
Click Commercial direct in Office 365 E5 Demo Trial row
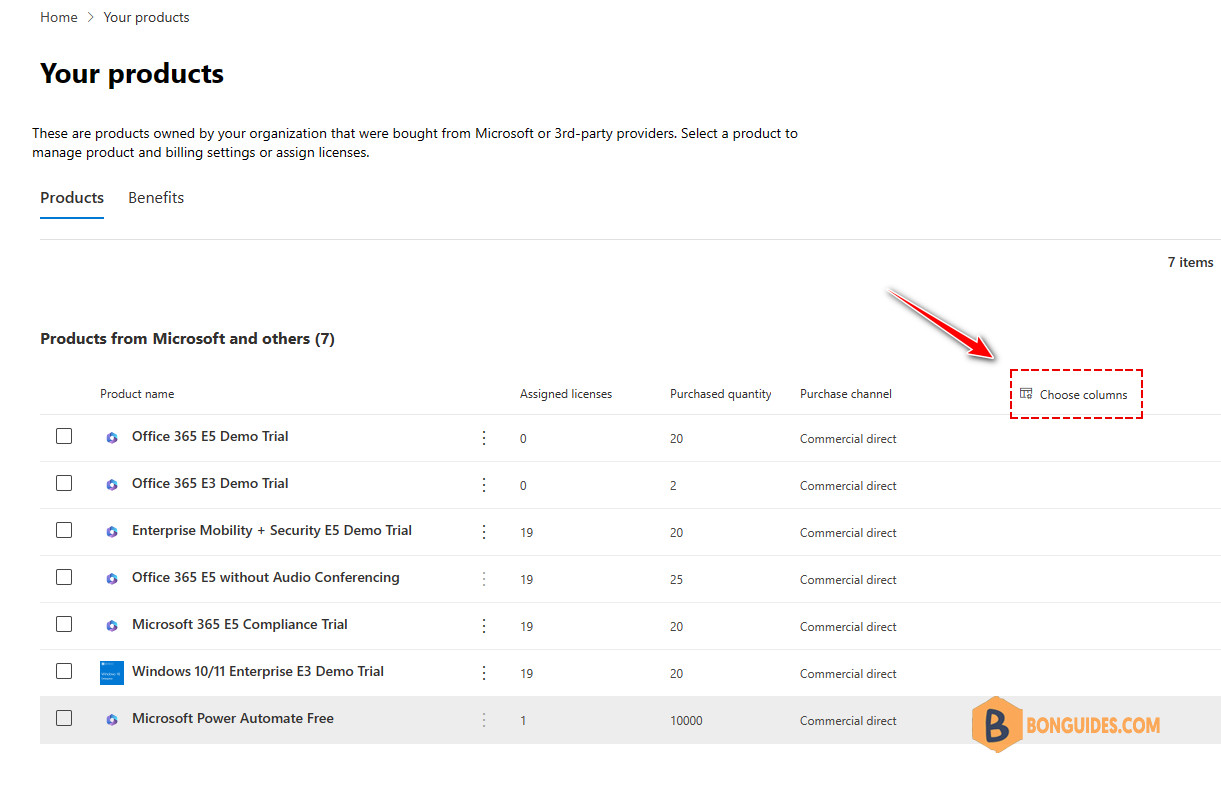click(848, 439)
